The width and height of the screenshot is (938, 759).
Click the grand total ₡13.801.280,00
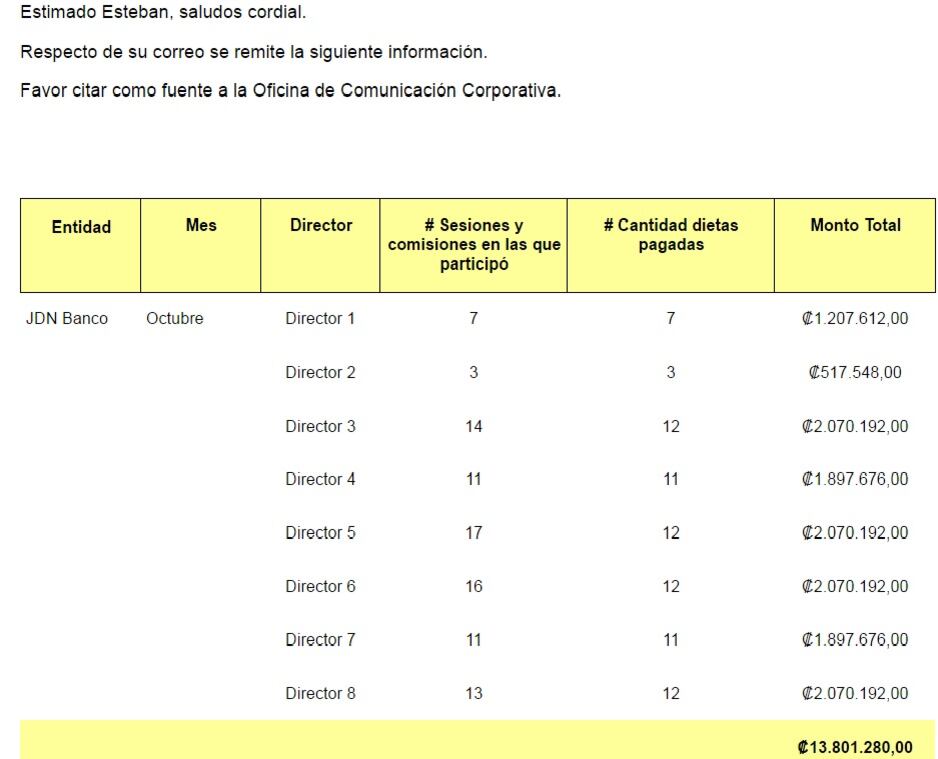click(x=855, y=746)
